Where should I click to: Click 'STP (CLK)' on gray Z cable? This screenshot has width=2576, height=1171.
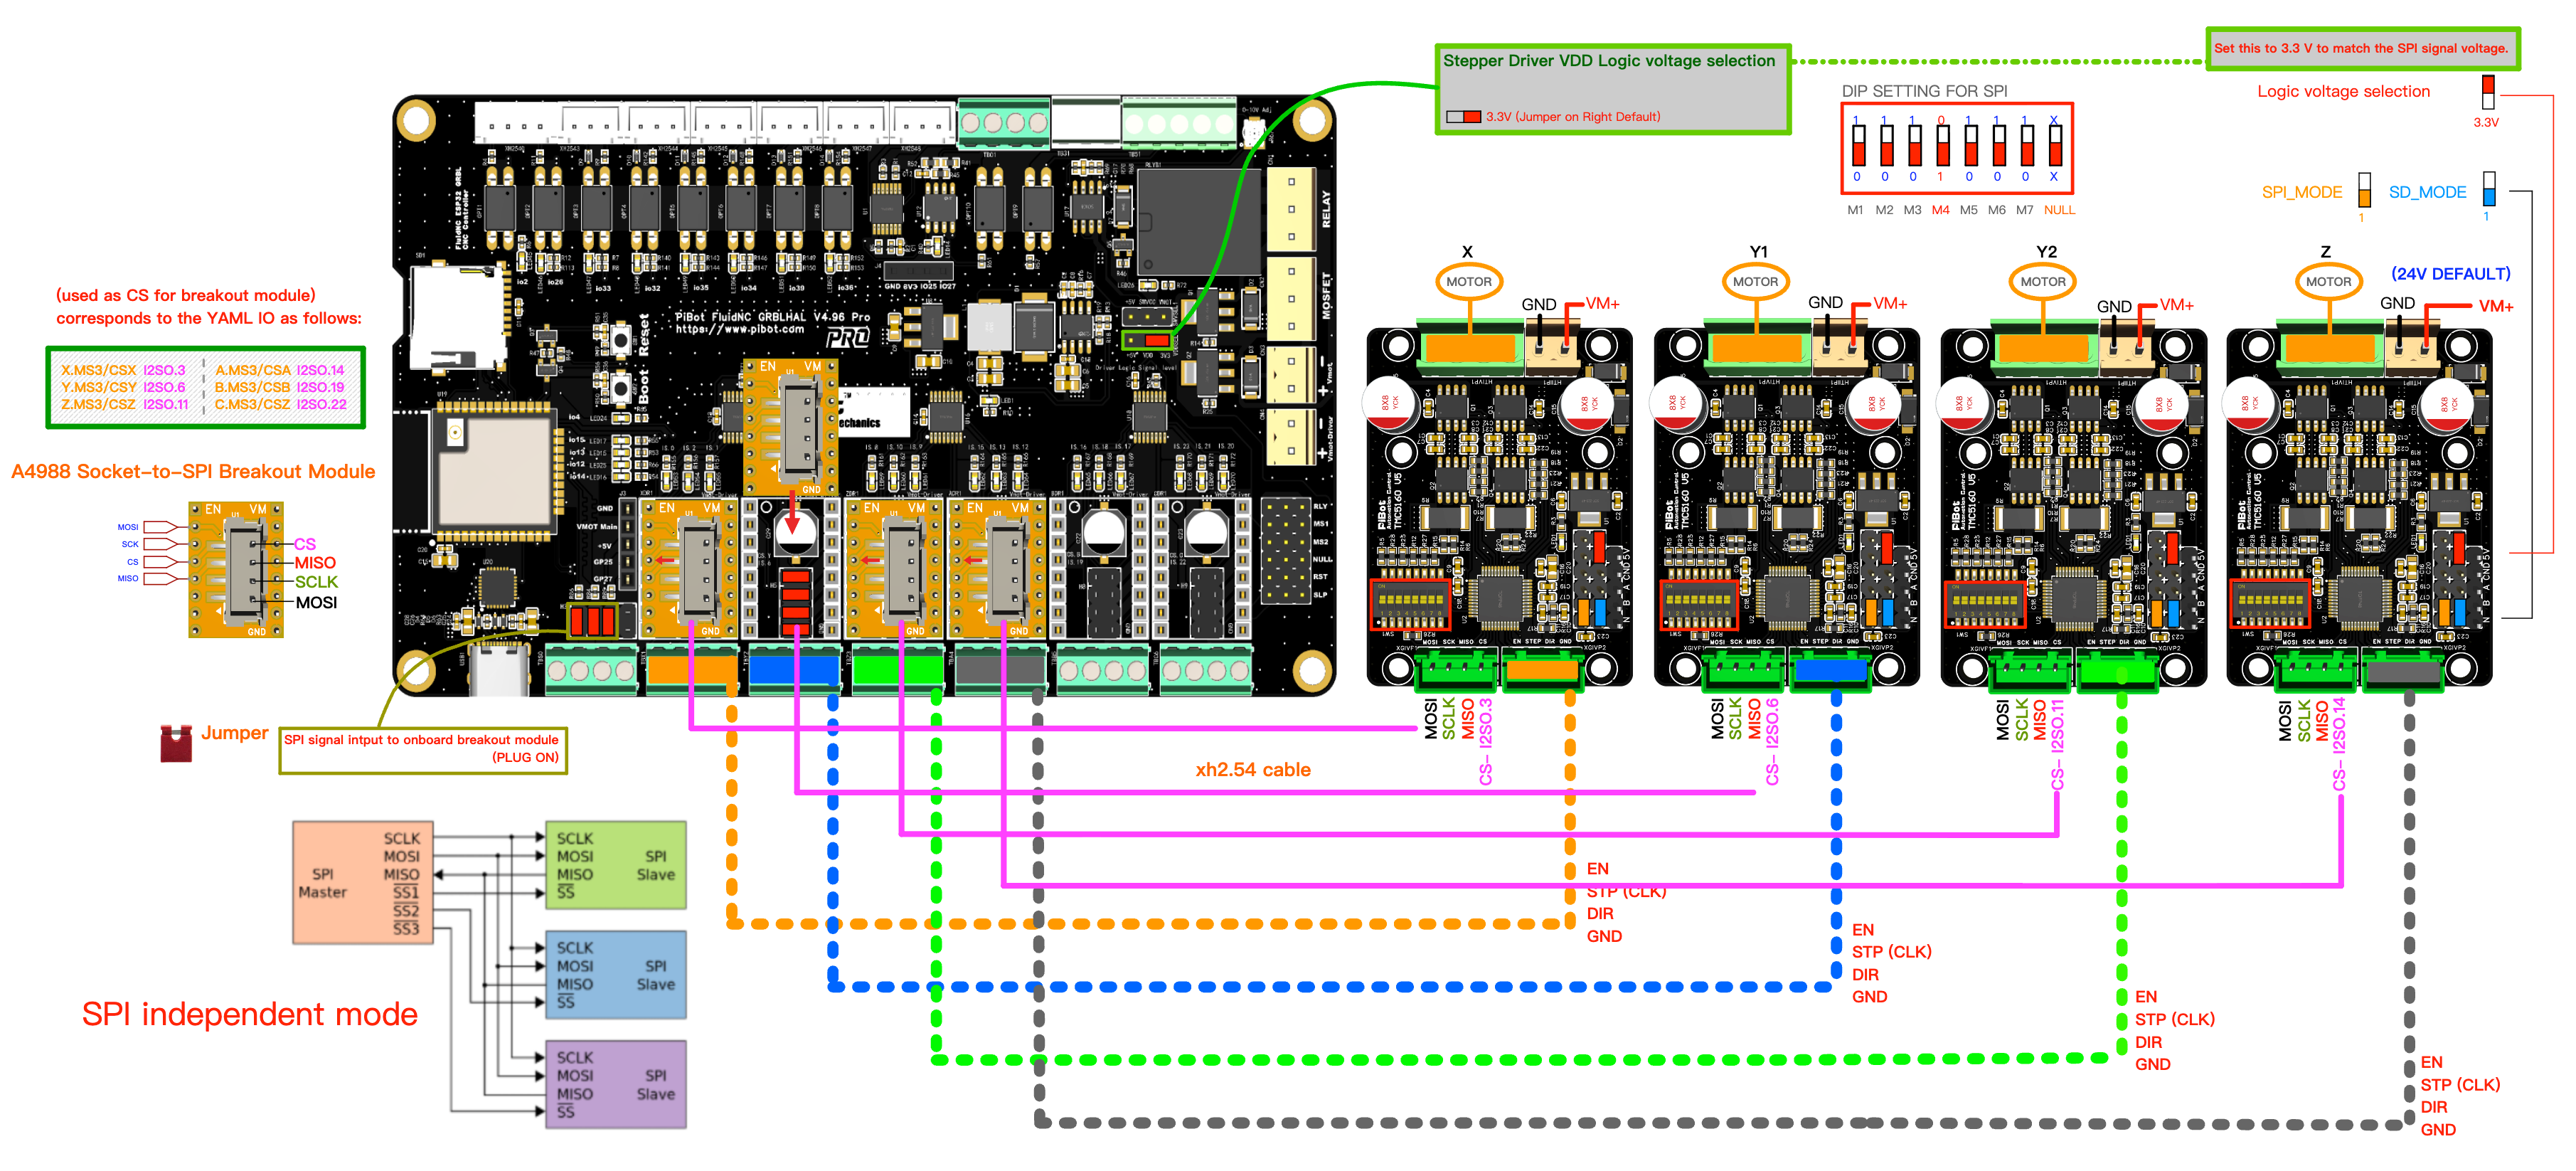[x=2460, y=1084]
